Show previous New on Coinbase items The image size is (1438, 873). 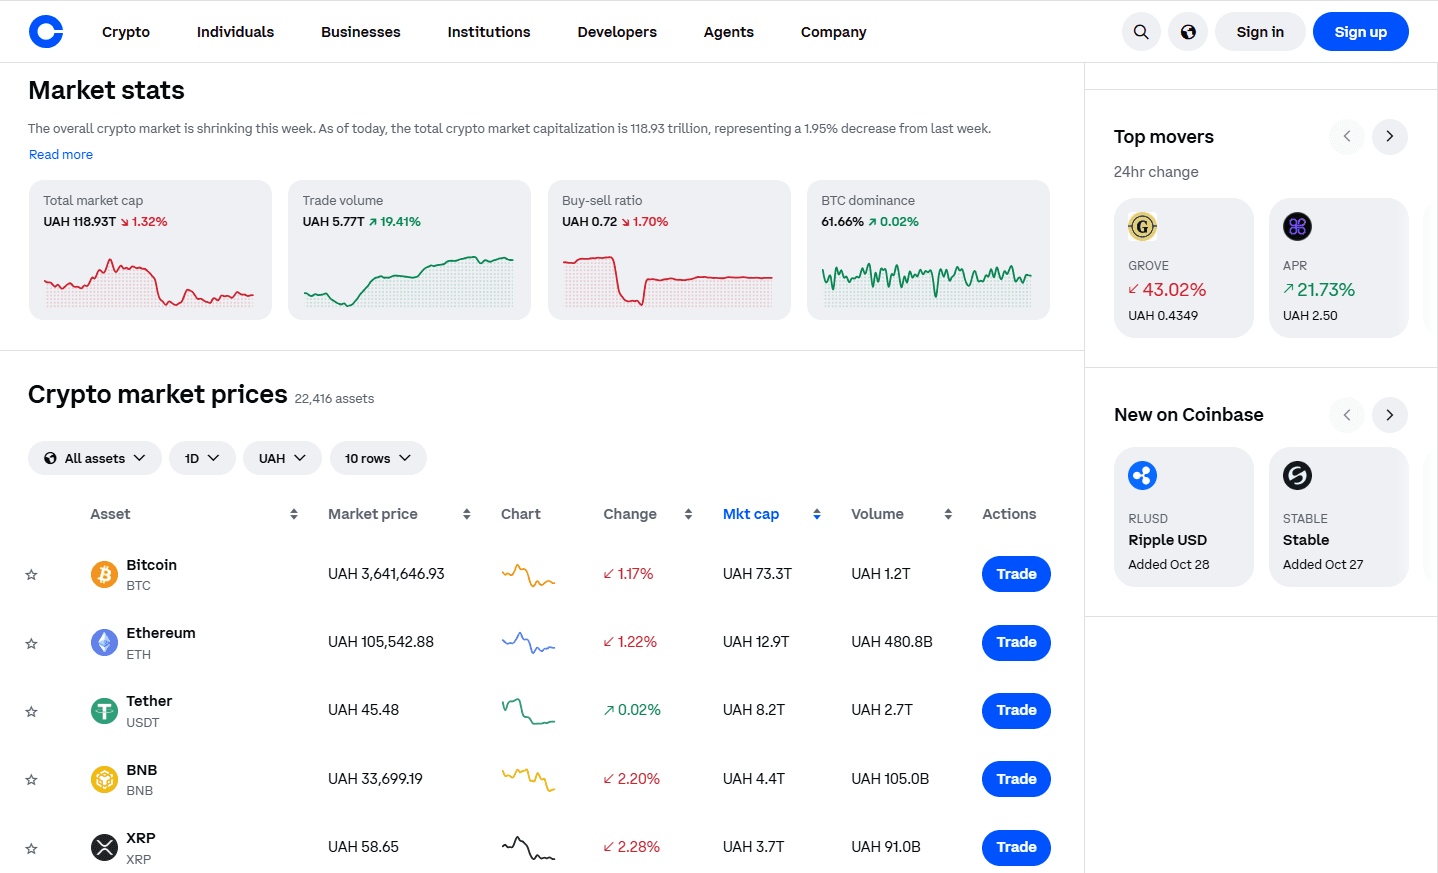[1347, 415]
